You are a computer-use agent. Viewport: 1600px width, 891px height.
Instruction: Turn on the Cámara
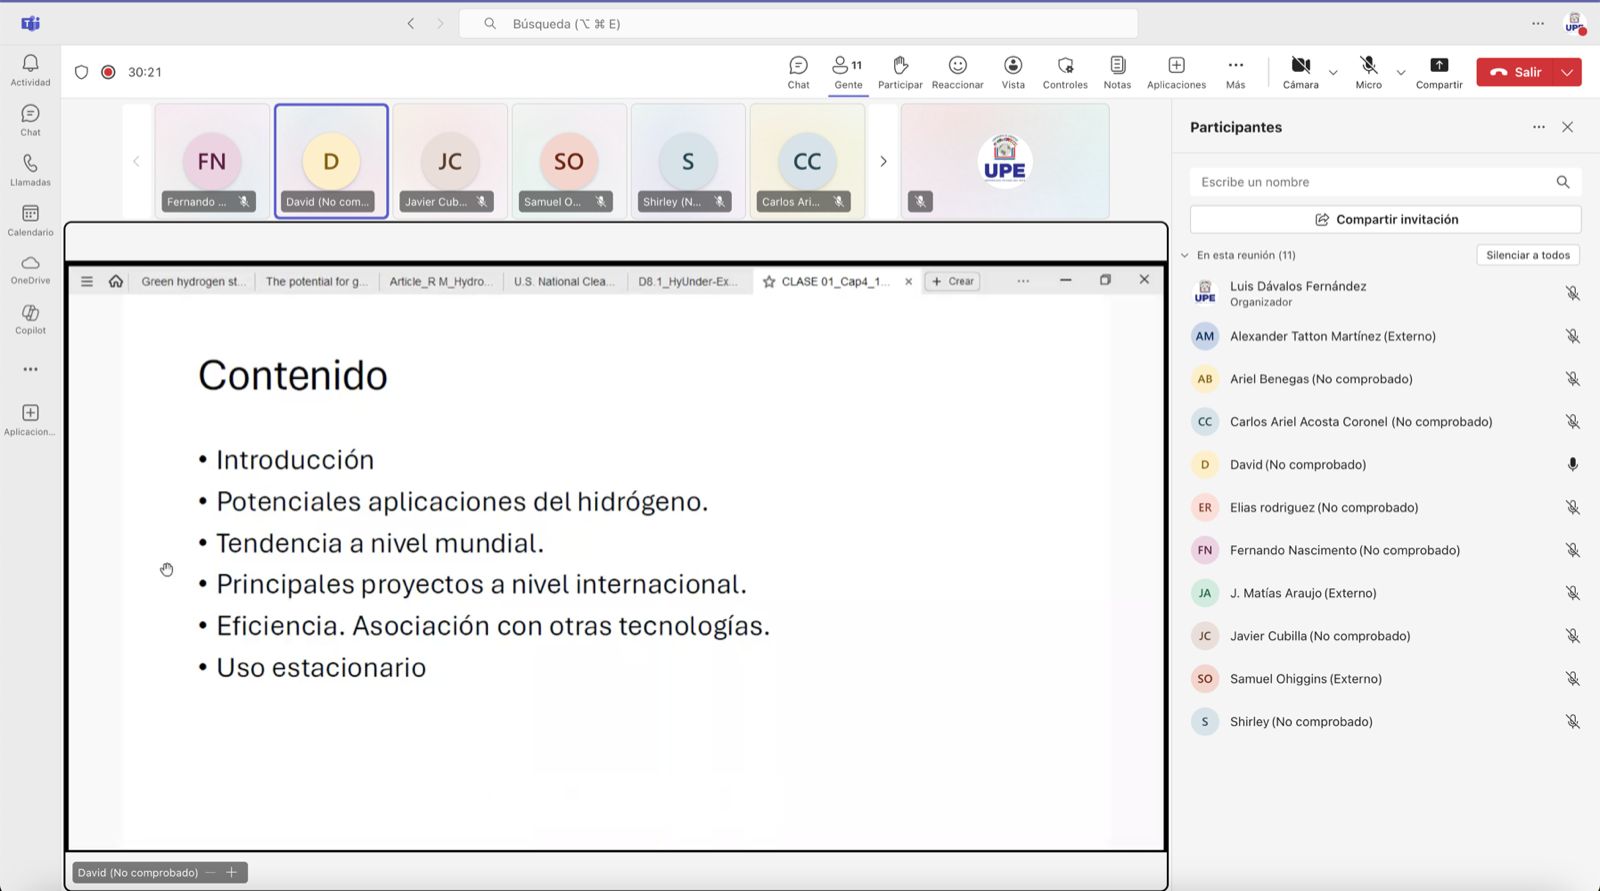click(1300, 72)
